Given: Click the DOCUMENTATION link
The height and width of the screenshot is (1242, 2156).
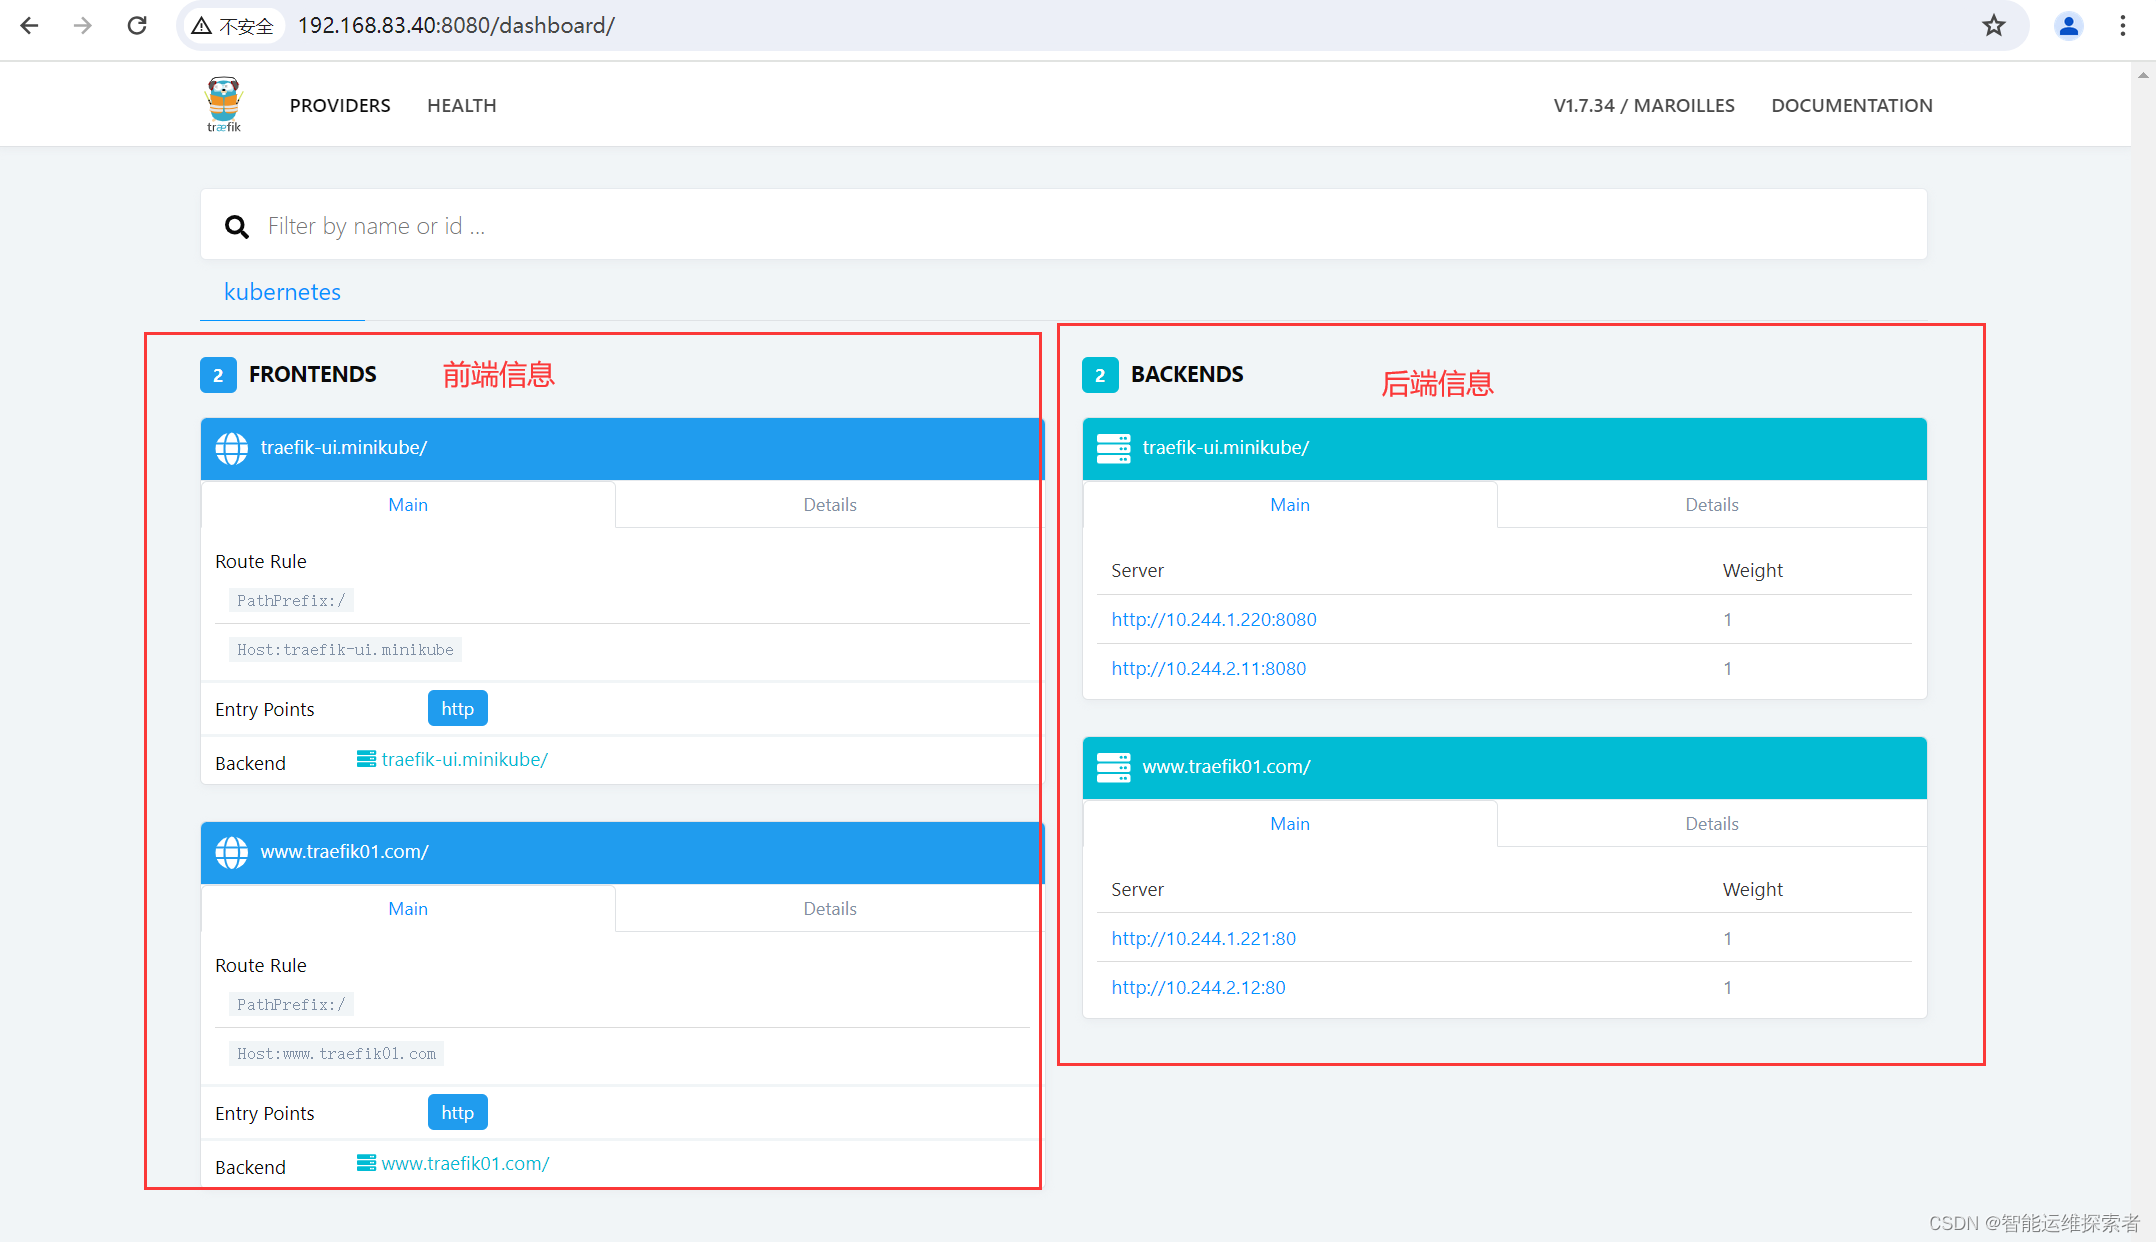Looking at the screenshot, I should tap(1851, 106).
